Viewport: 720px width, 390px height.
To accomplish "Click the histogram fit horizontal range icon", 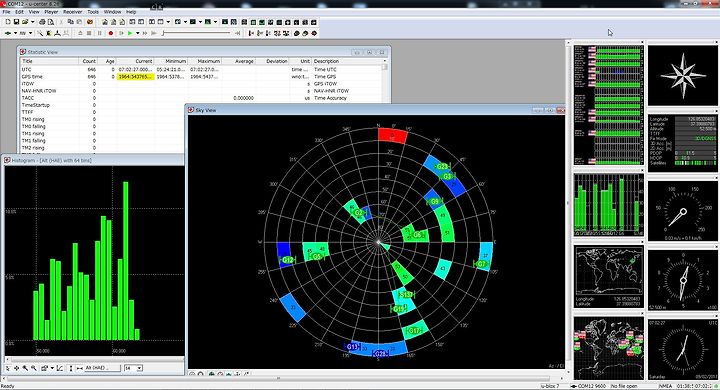I will (x=80, y=368).
